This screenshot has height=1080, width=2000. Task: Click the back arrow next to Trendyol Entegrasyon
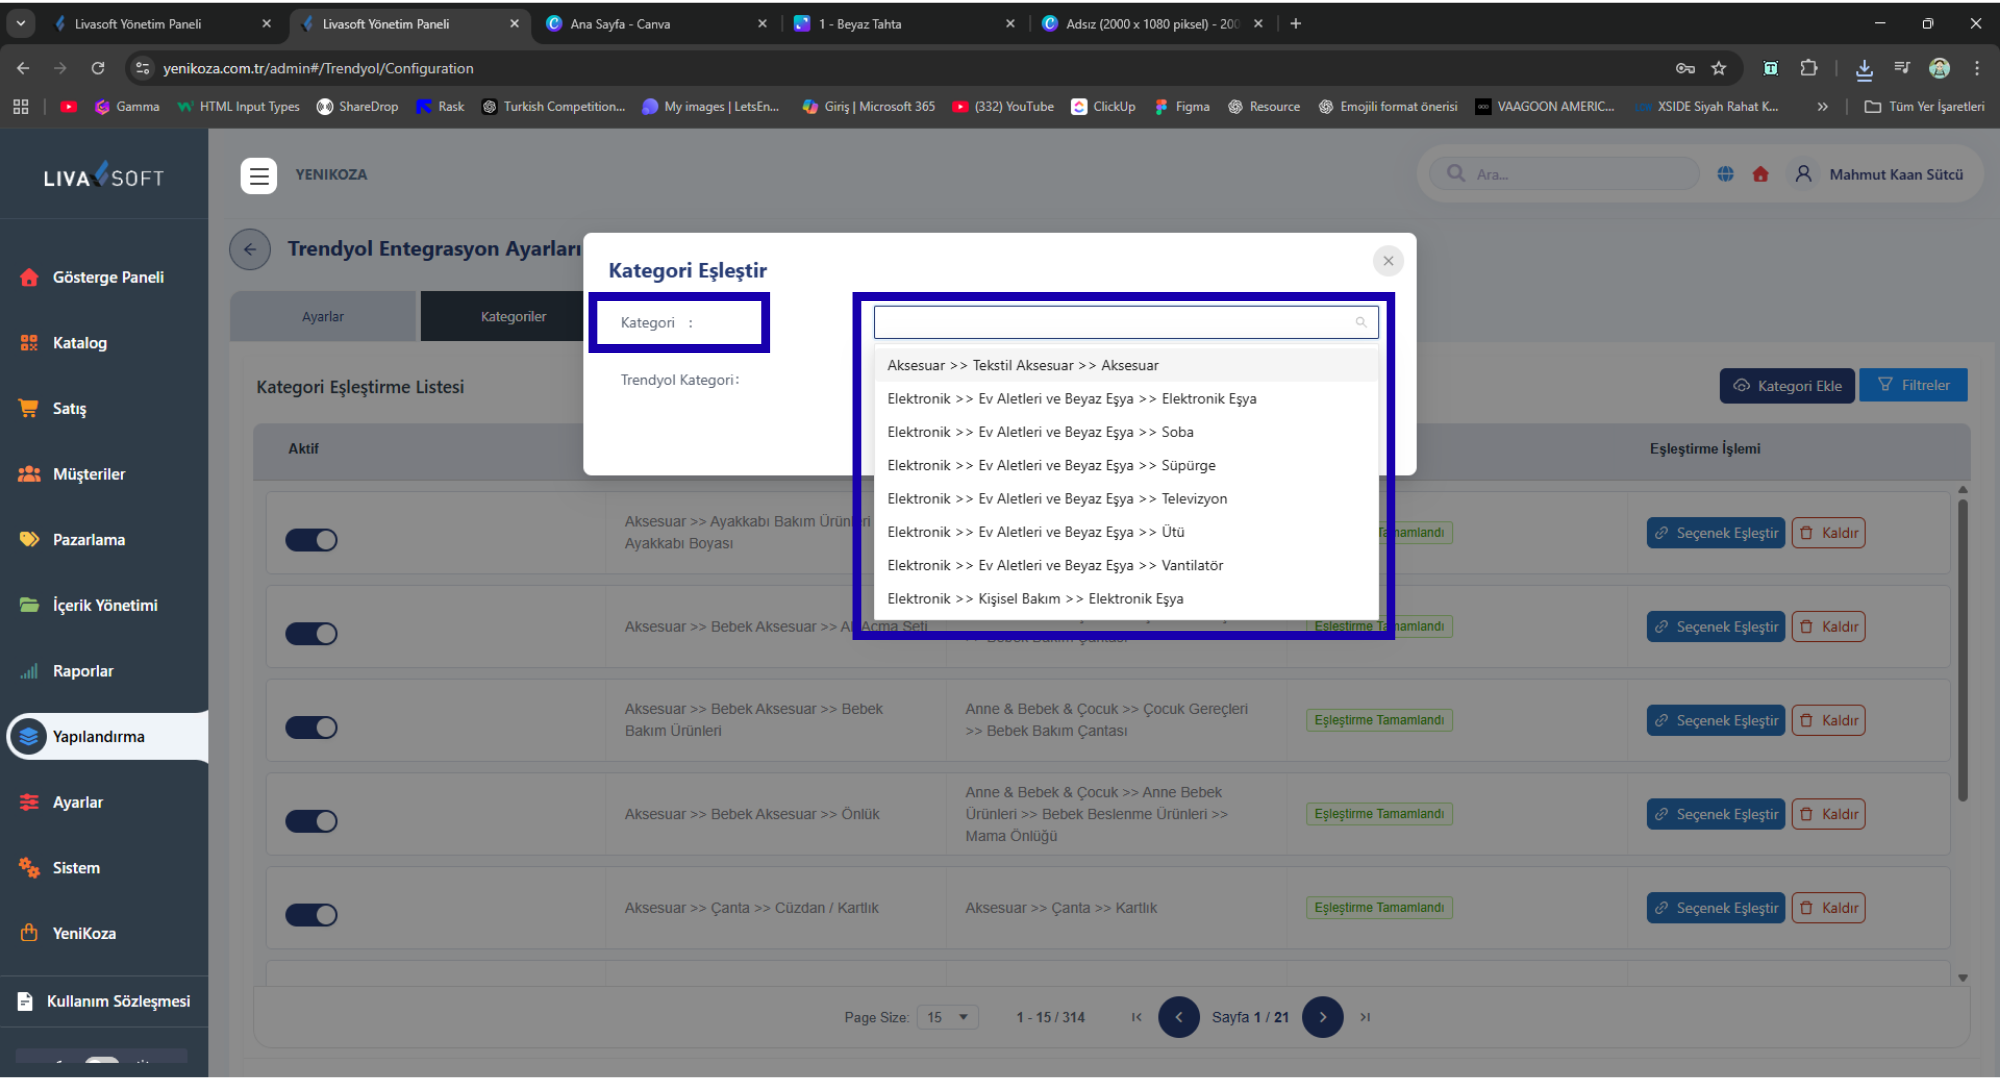[250, 249]
